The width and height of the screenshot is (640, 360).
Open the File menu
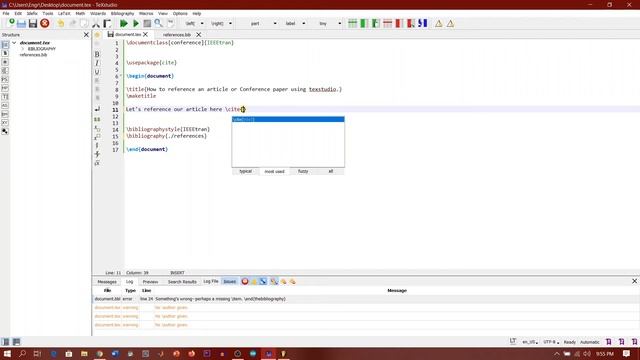click(x=6, y=13)
